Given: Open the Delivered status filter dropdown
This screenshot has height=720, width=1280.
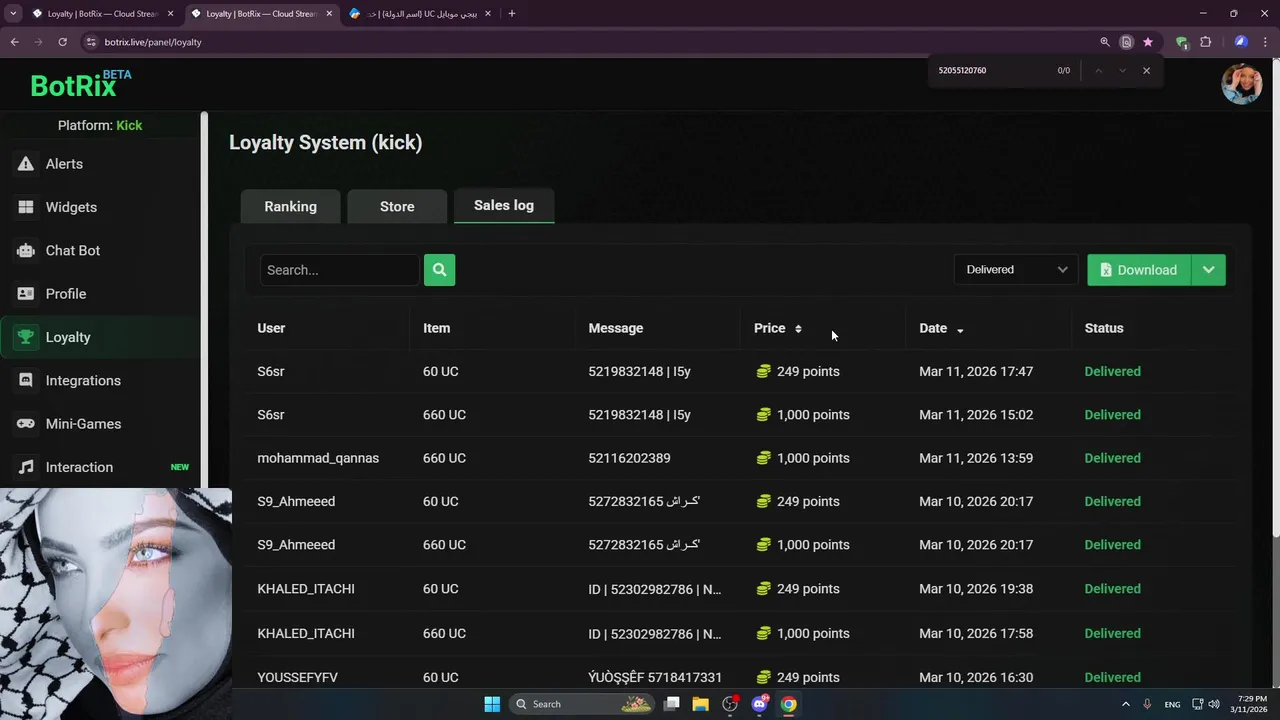Looking at the screenshot, I should [x=1016, y=270].
